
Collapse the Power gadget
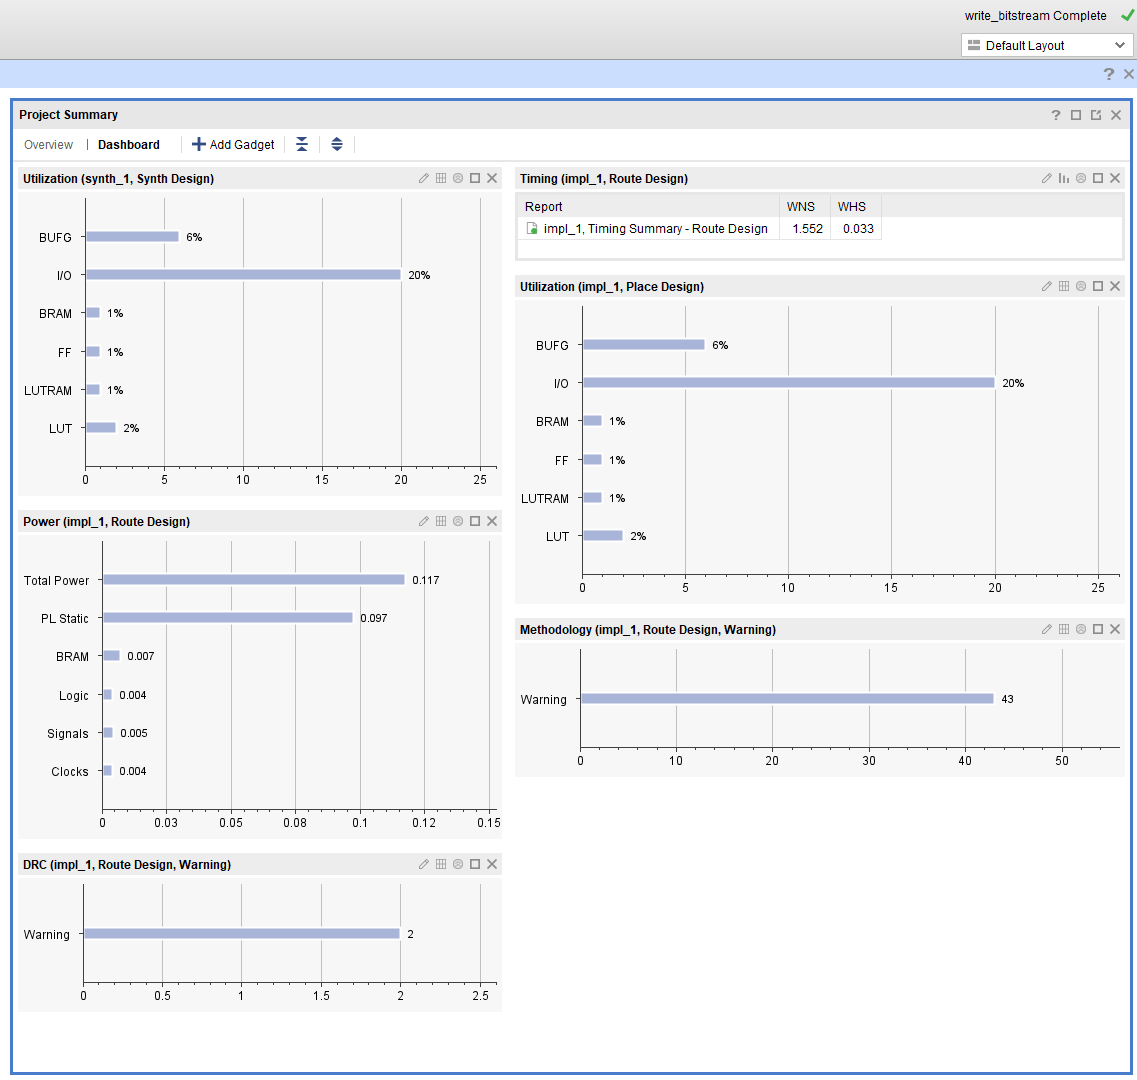(x=458, y=522)
